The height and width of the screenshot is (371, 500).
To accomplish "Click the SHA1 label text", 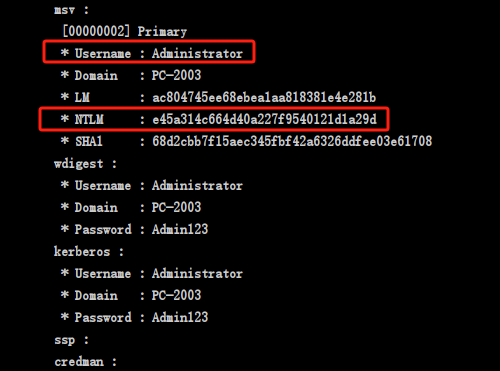I will 88,141.
